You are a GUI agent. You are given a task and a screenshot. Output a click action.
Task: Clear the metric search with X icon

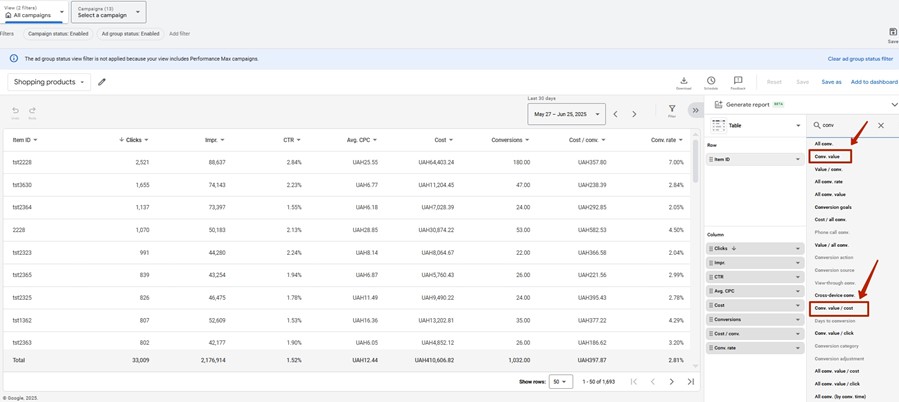881,126
